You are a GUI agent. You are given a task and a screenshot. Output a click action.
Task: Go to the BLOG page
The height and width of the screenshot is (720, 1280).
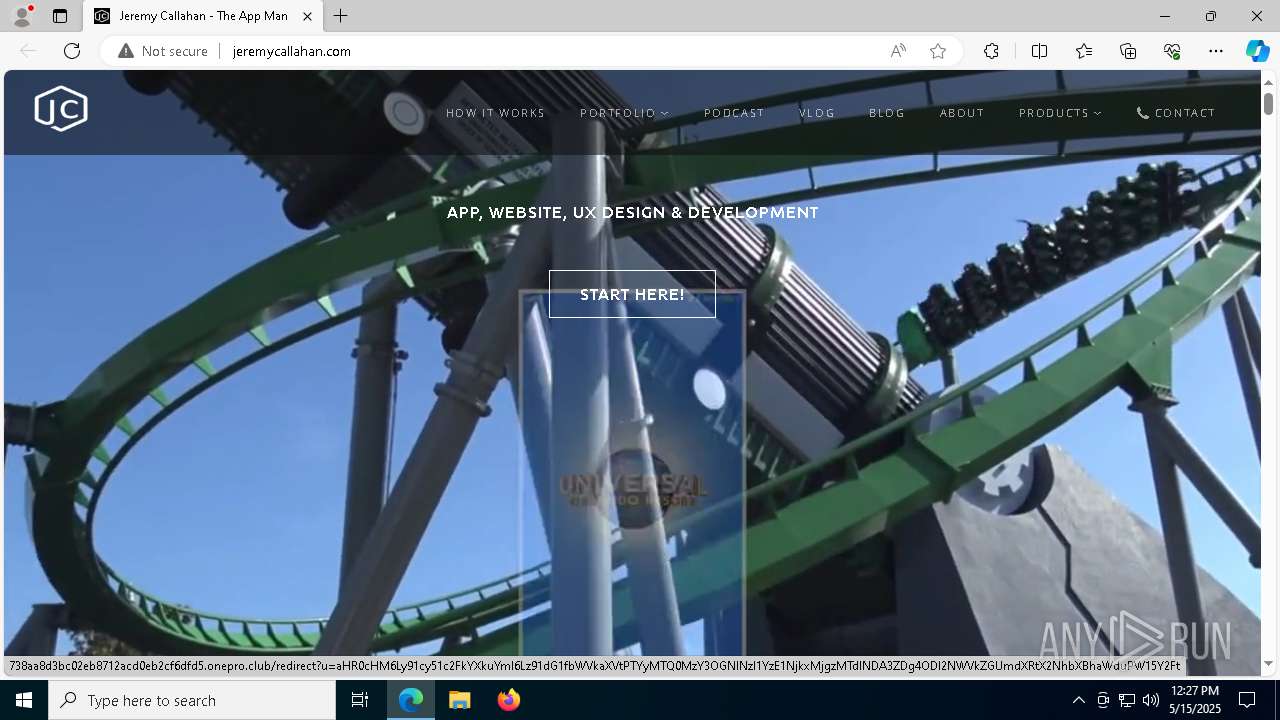click(887, 113)
